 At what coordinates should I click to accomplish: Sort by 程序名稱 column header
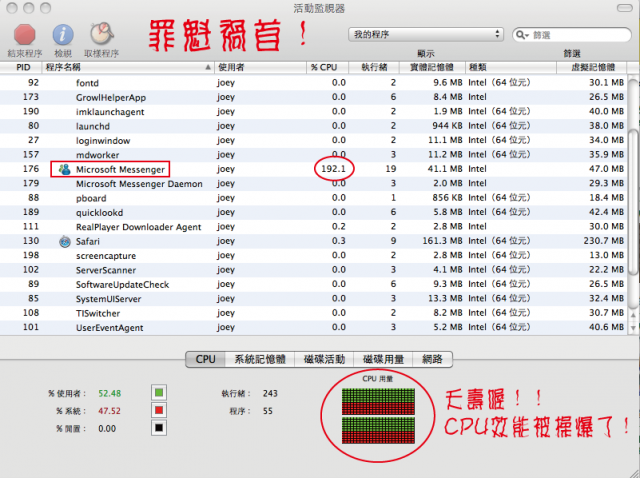coord(128,67)
